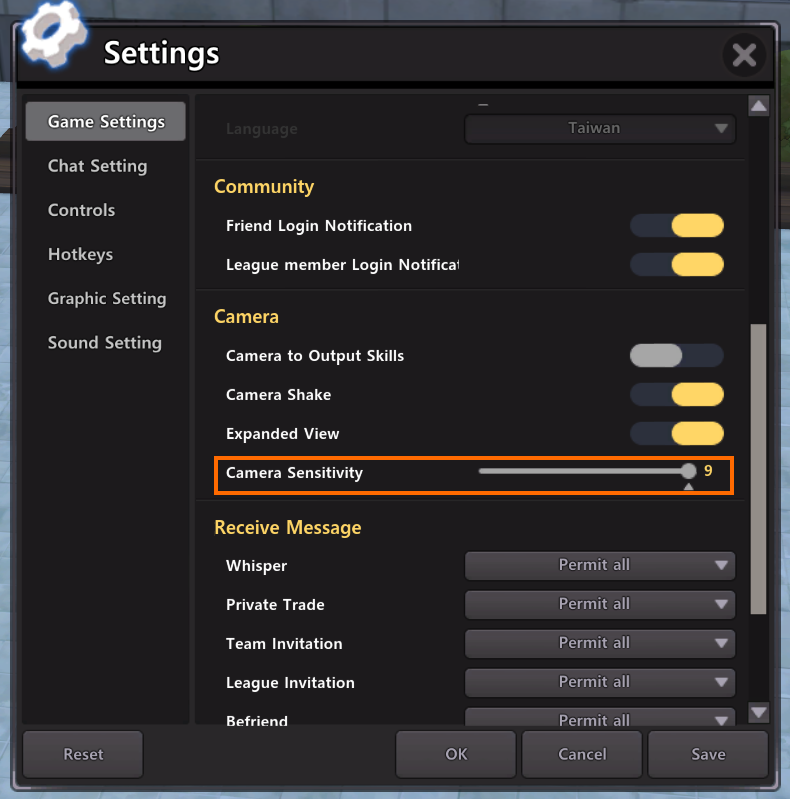Open the Language dropdown showing Taiwan
Screen dimensions: 790x799
point(600,129)
